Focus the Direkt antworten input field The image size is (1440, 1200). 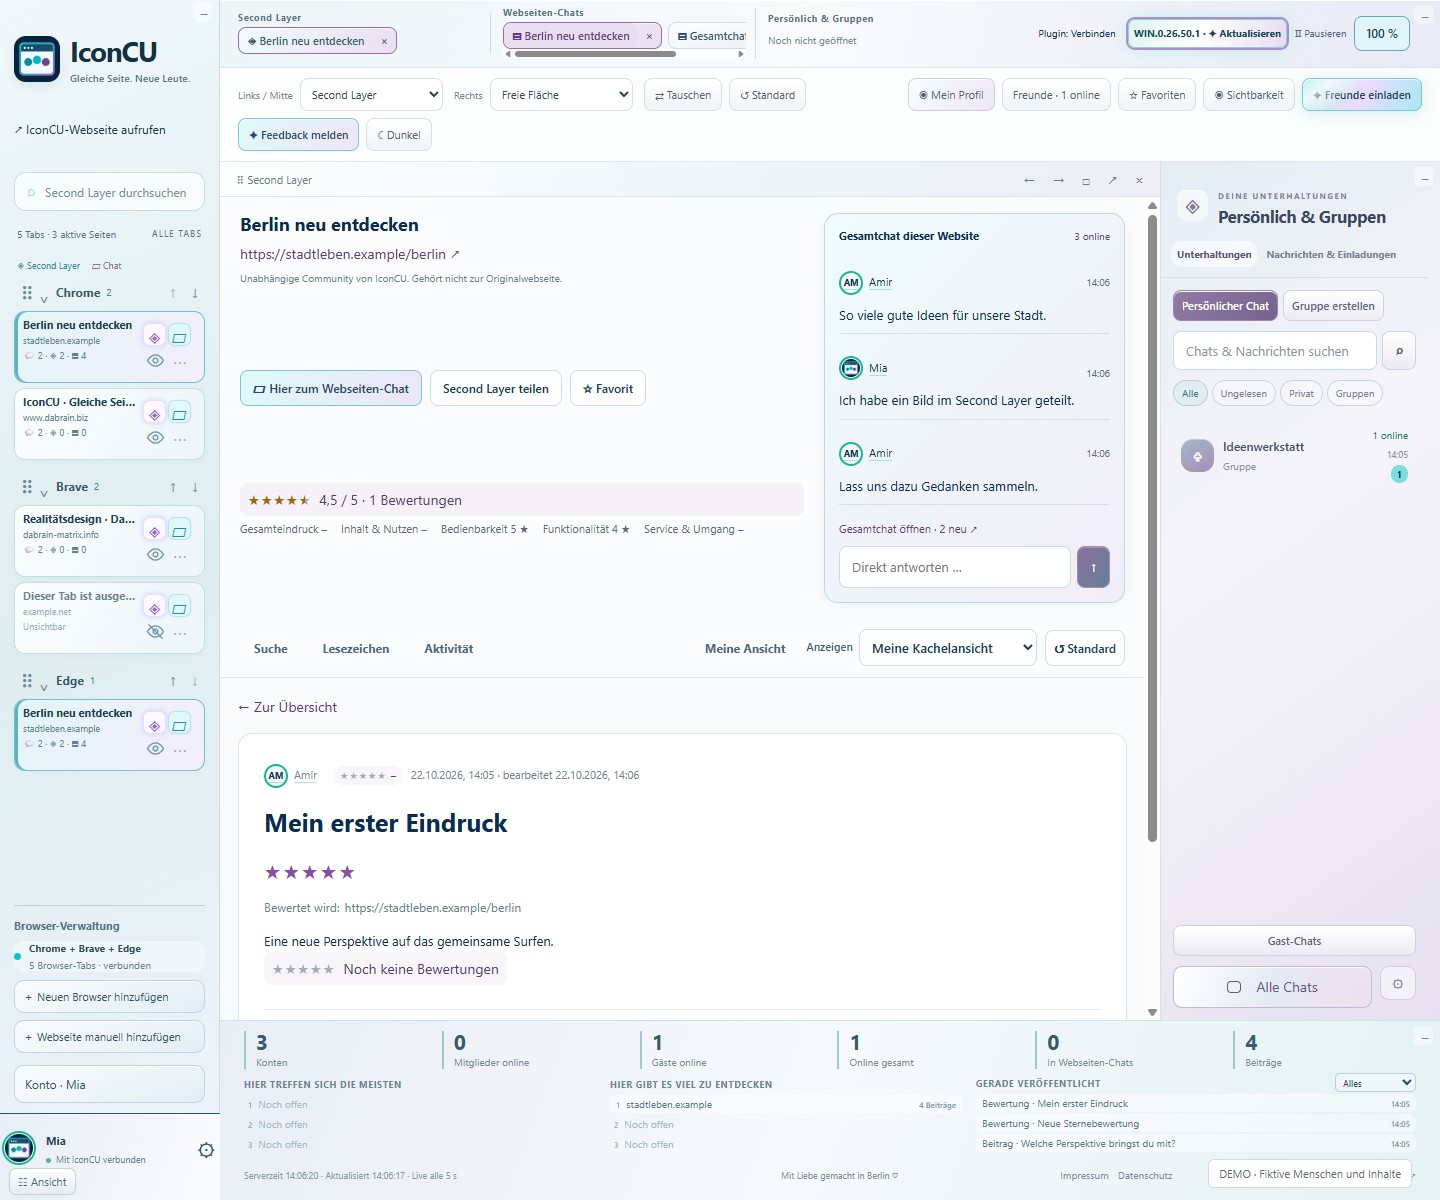pos(955,567)
